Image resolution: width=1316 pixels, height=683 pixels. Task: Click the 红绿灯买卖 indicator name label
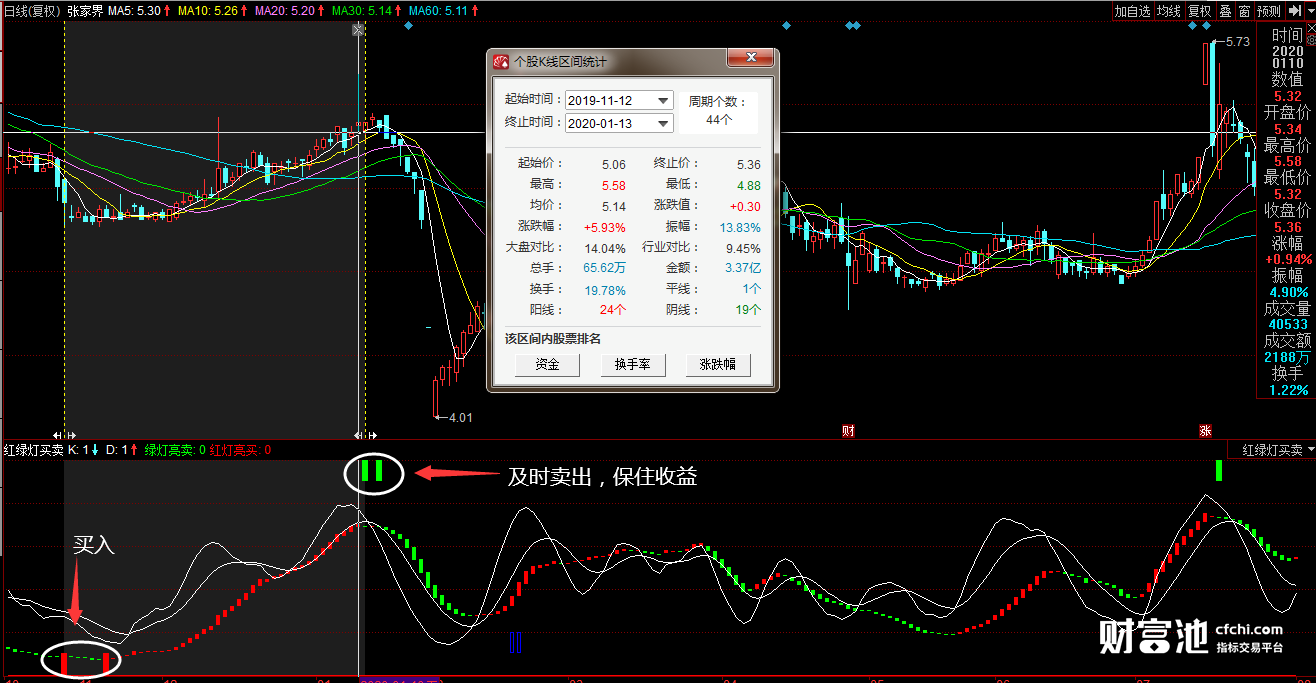[33, 450]
